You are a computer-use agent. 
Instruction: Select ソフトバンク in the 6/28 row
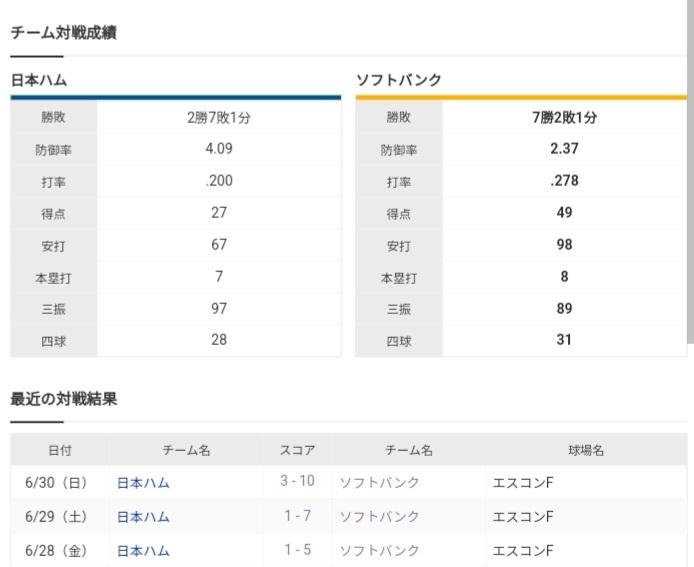(379, 550)
